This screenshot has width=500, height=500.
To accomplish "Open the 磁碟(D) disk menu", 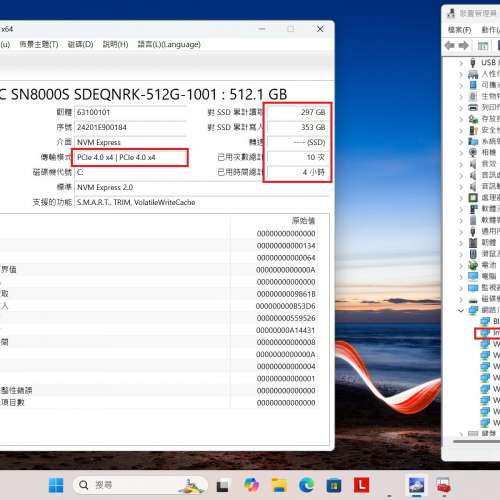I will (80, 44).
